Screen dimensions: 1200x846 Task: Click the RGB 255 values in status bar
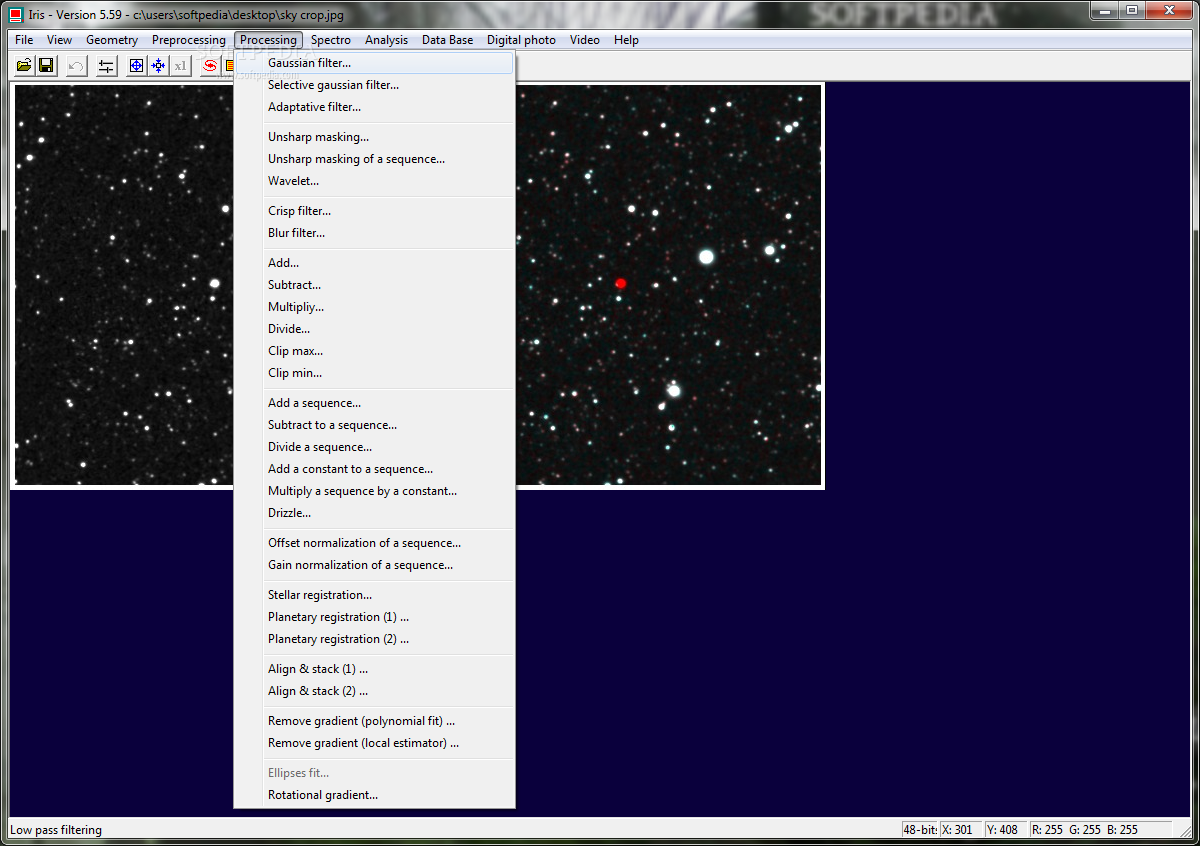click(1099, 829)
